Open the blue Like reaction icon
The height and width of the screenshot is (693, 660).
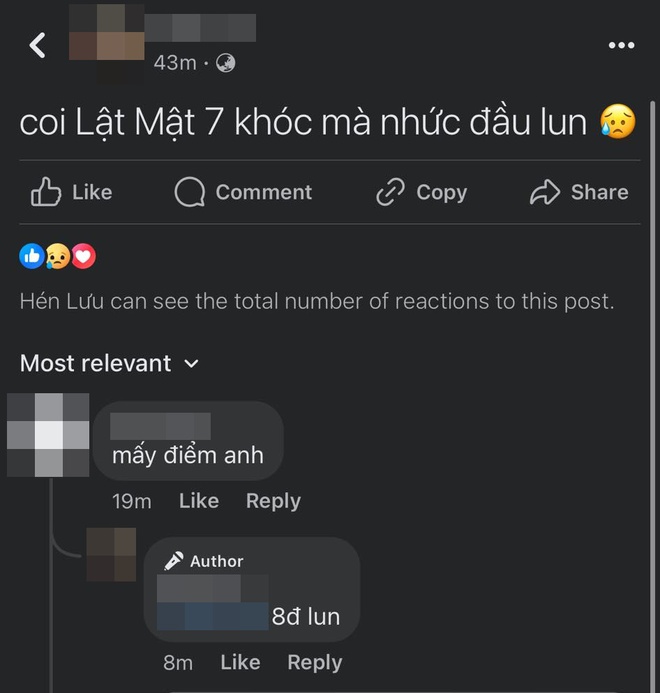[x=32, y=256]
